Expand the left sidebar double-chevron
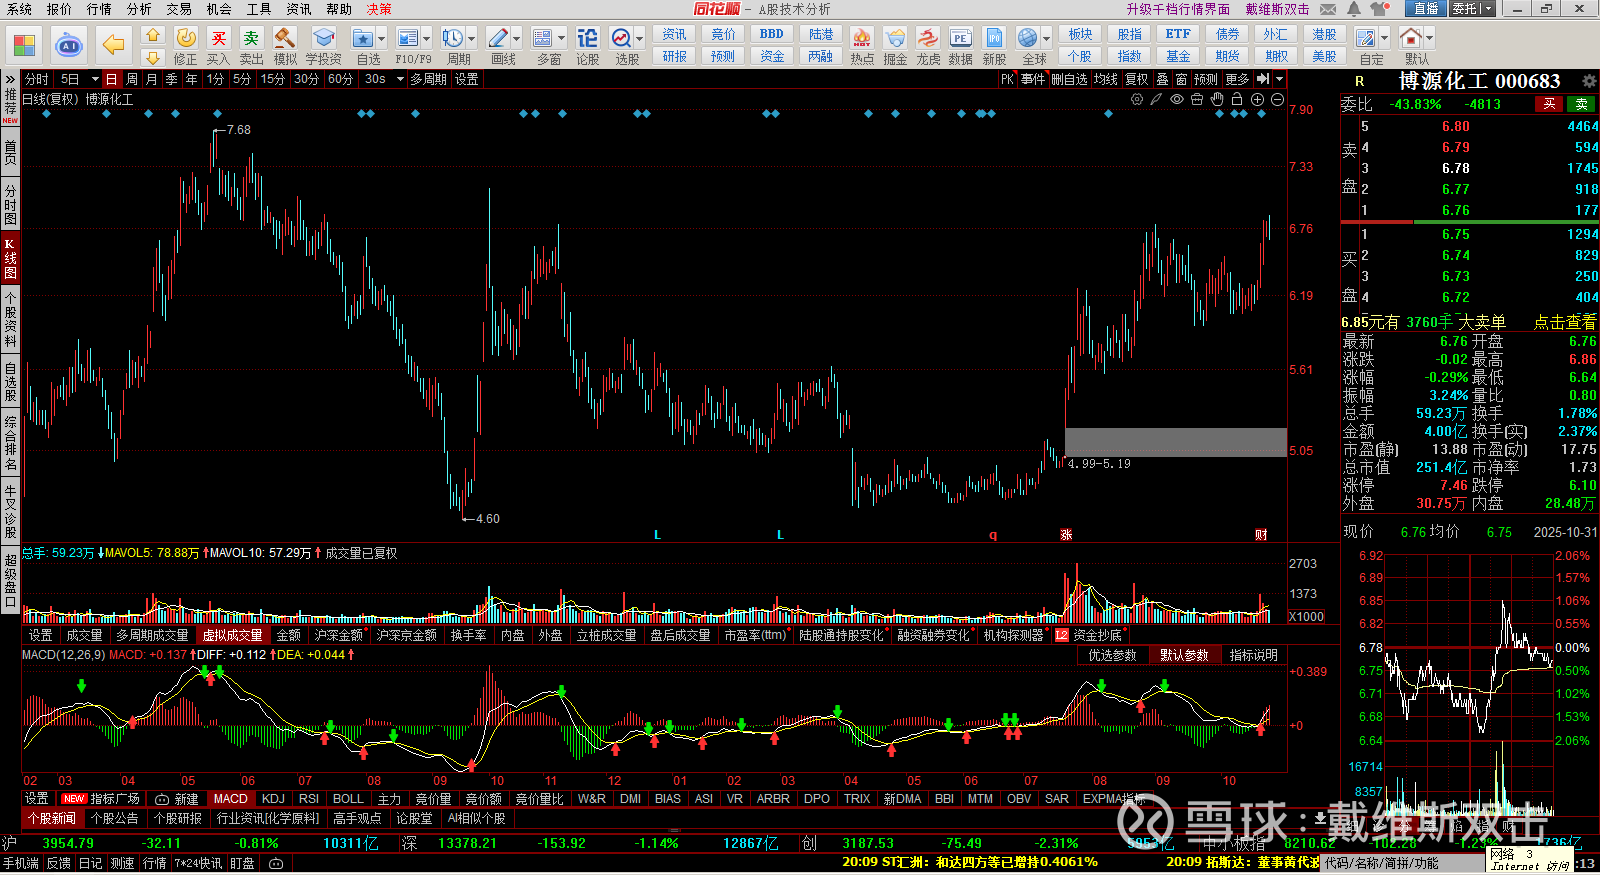 point(10,78)
